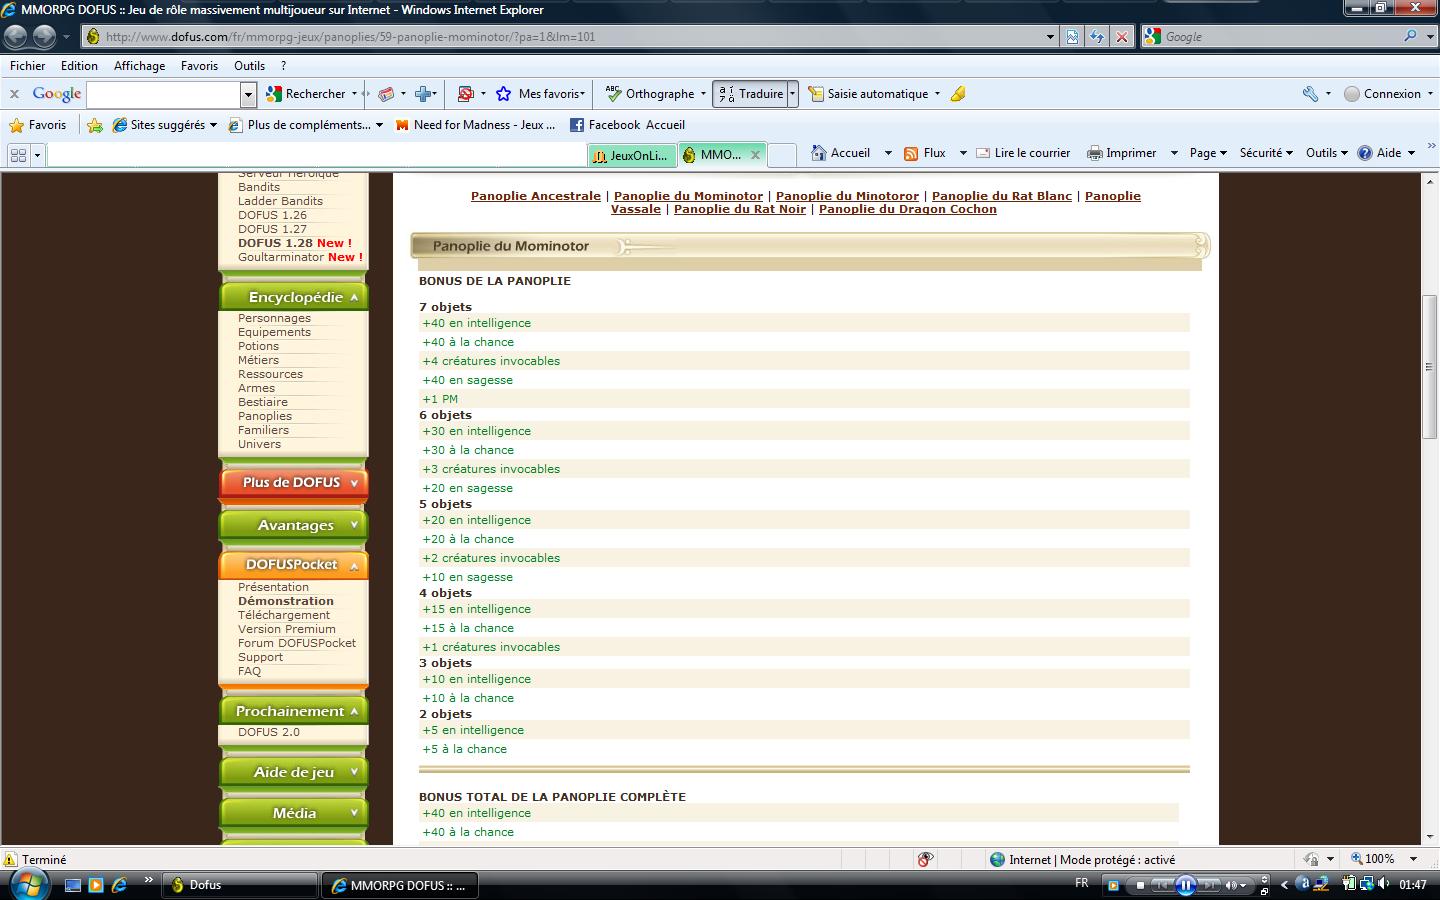Click the Traduire button in Google toolbar
Image resolution: width=1440 pixels, height=900 pixels.
tap(750, 94)
